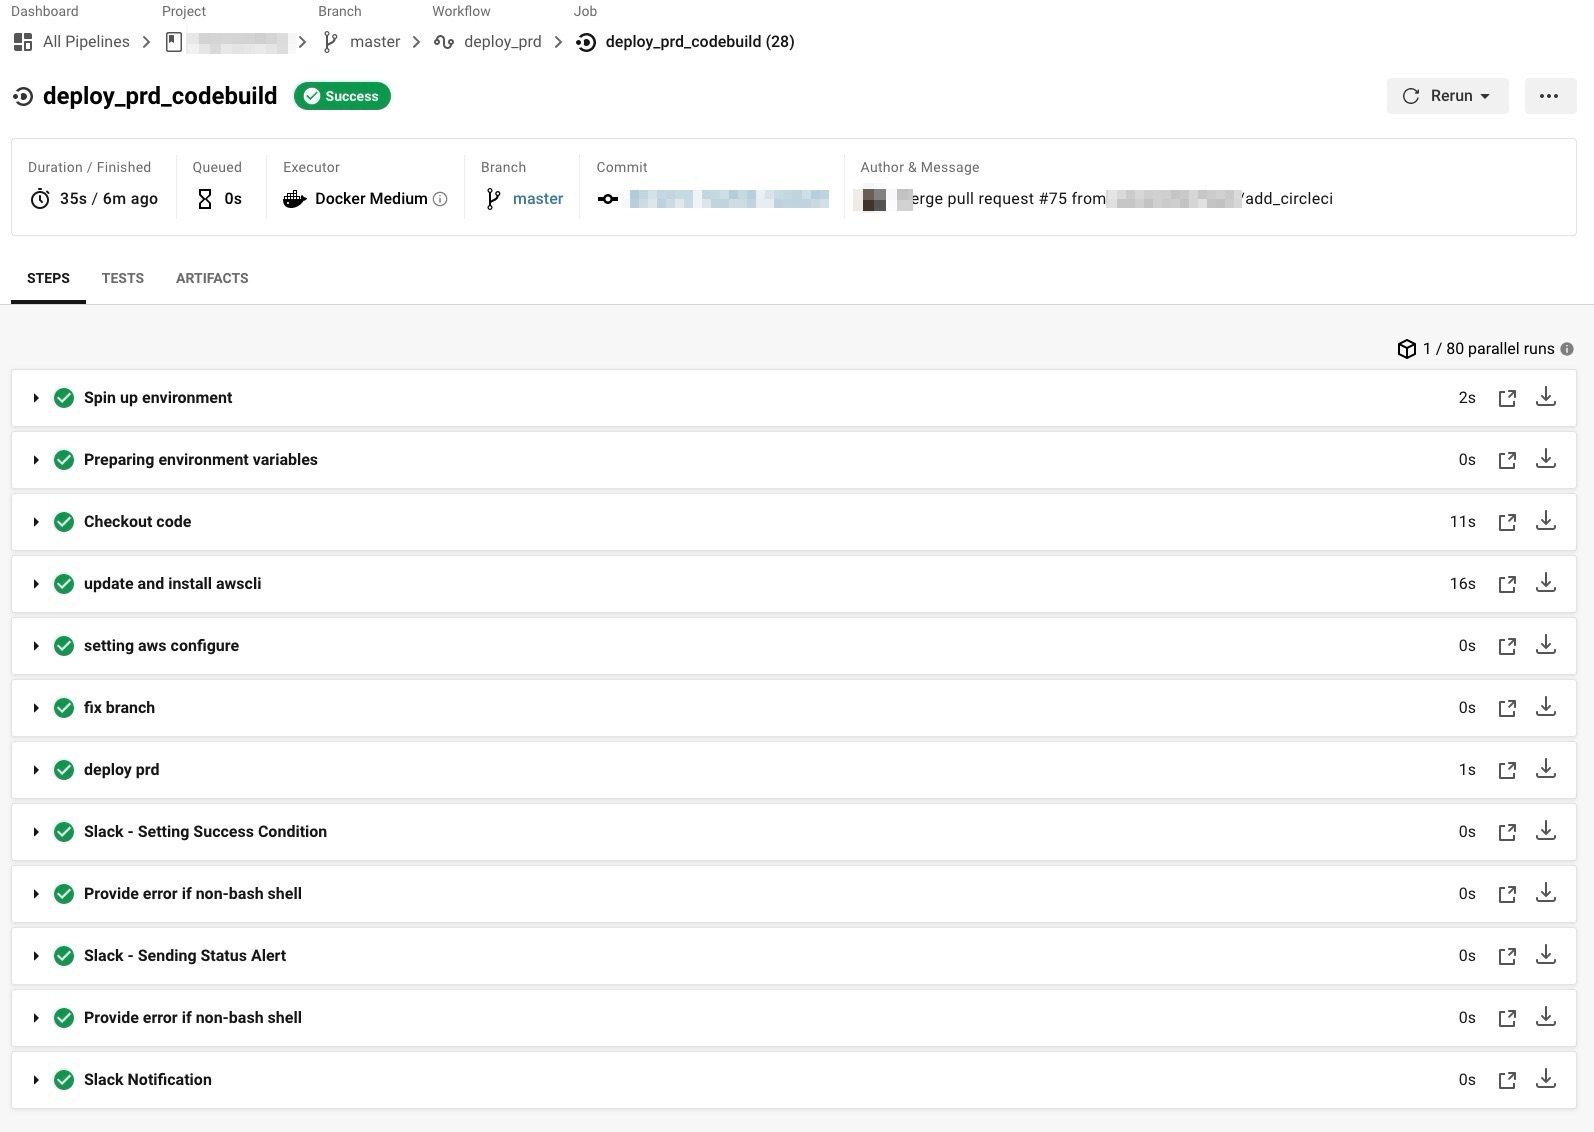Image resolution: width=1594 pixels, height=1132 pixels.
Task: Click the commit author avatar thumbnail
Action: click(873, 199)
